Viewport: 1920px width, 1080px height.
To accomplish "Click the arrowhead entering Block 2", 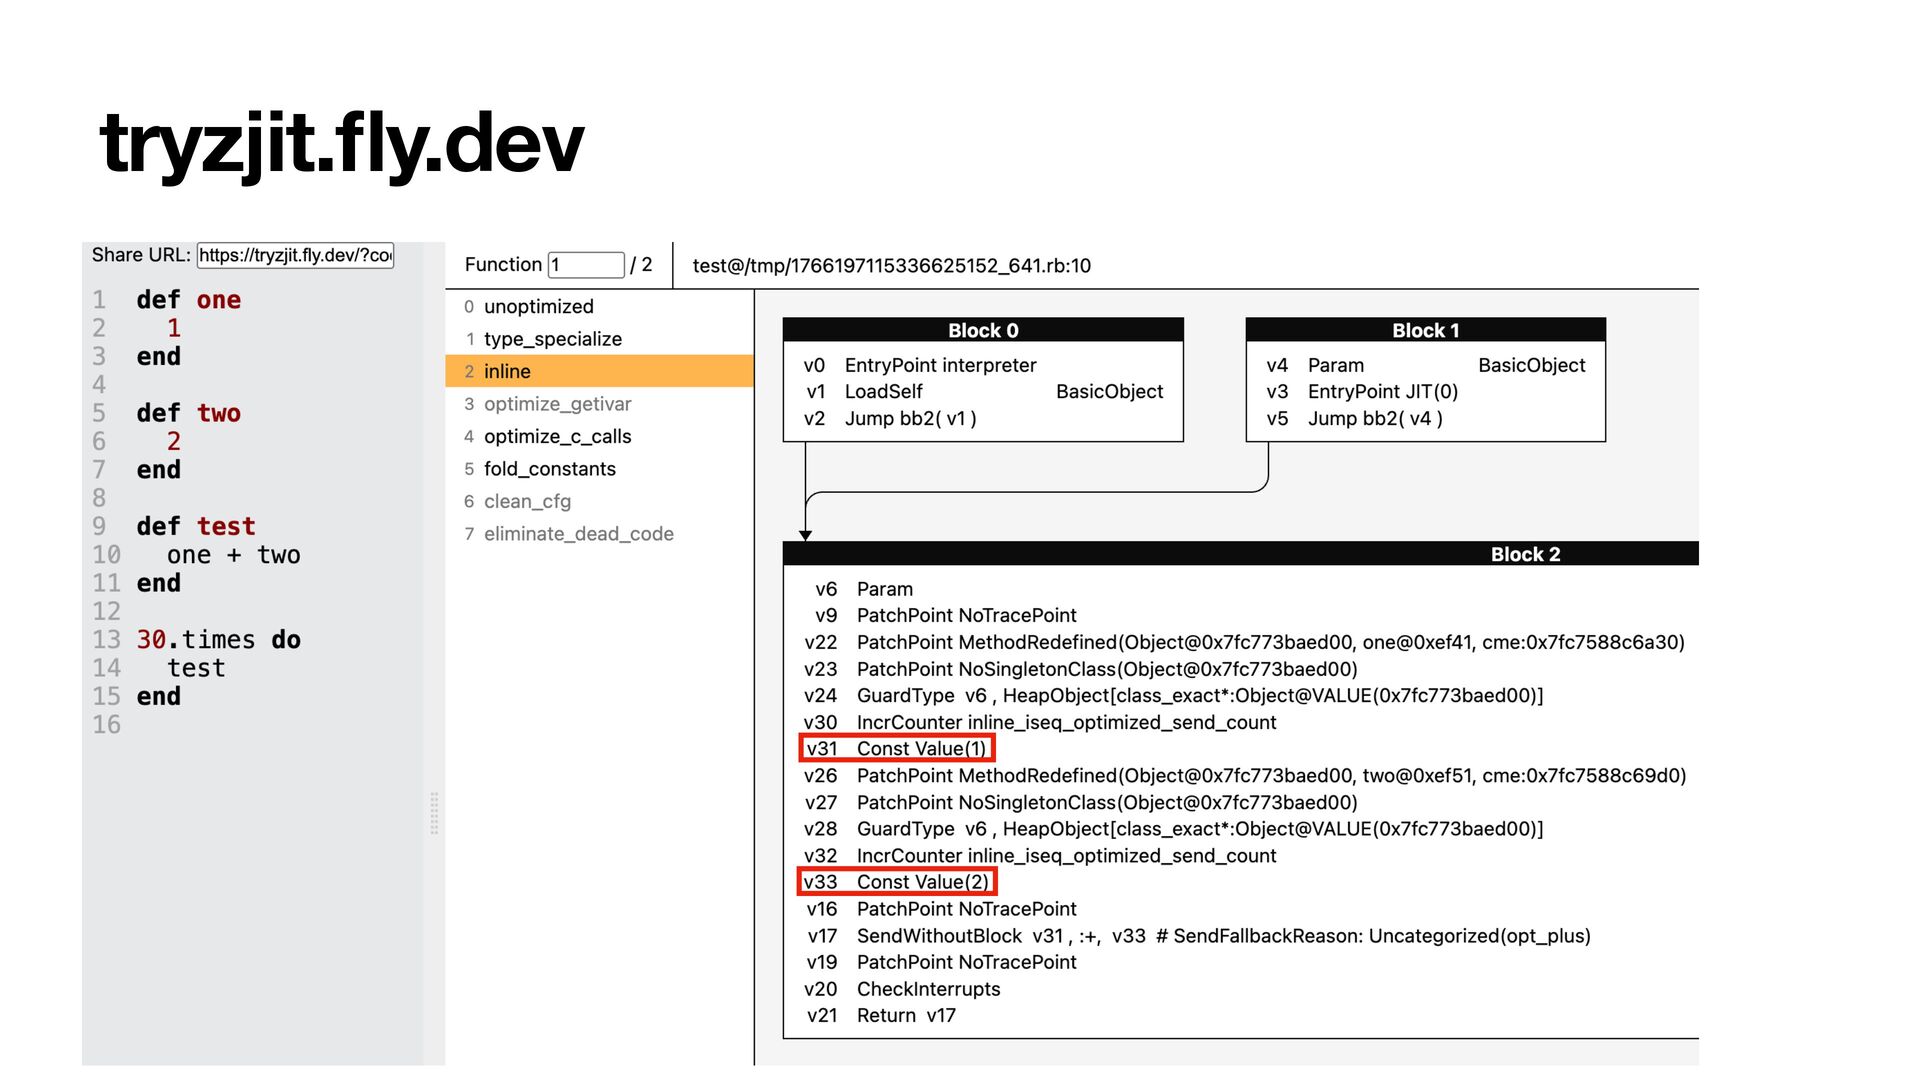I will coord(805,536).
